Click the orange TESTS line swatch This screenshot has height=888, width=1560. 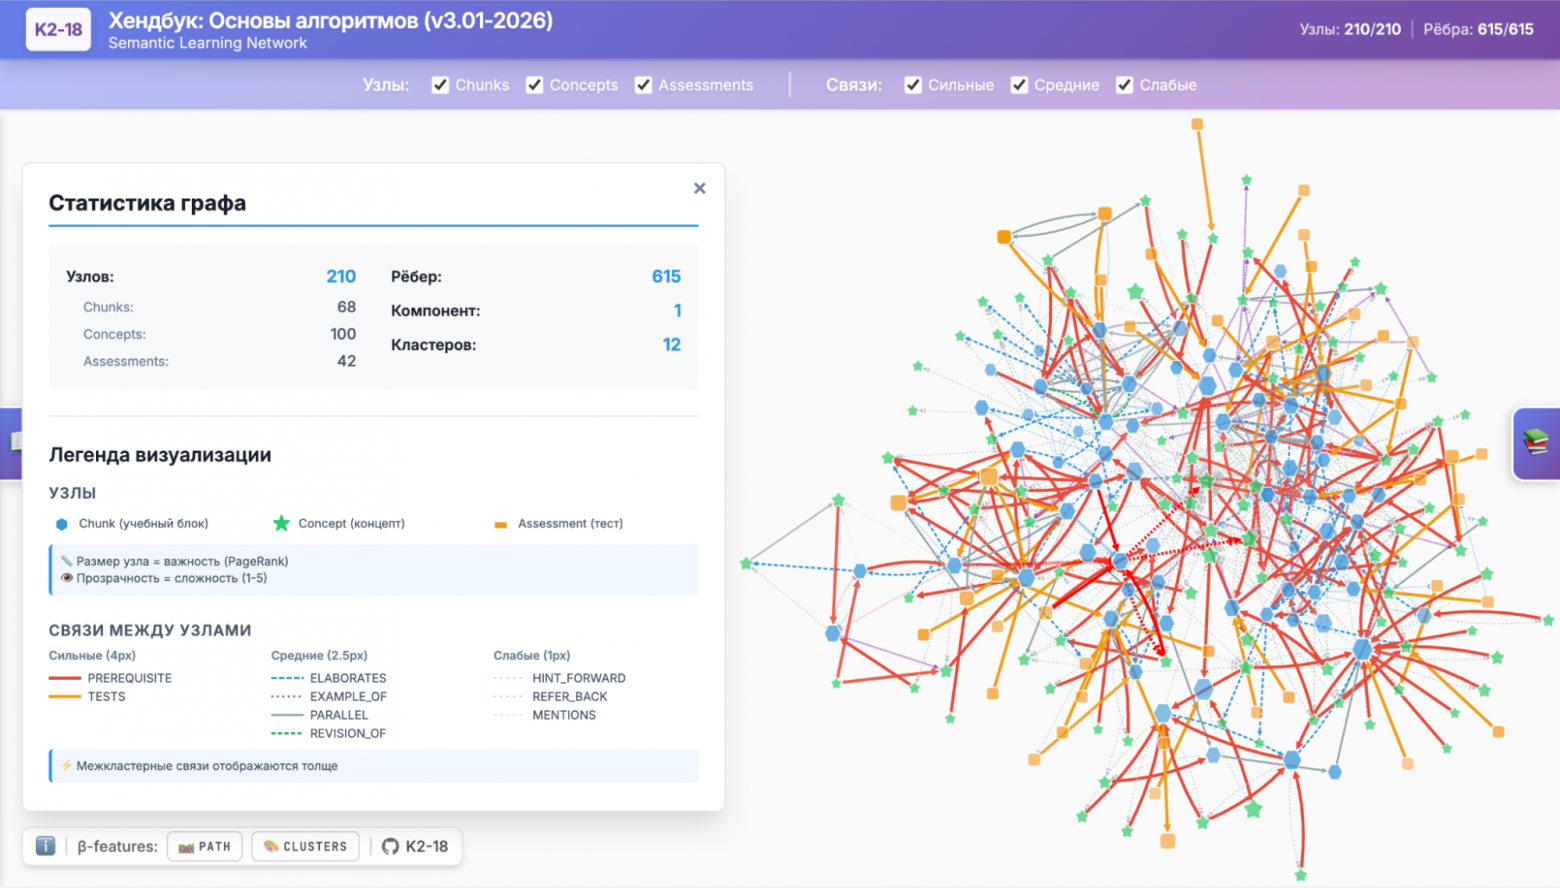(x=65, y=696)
